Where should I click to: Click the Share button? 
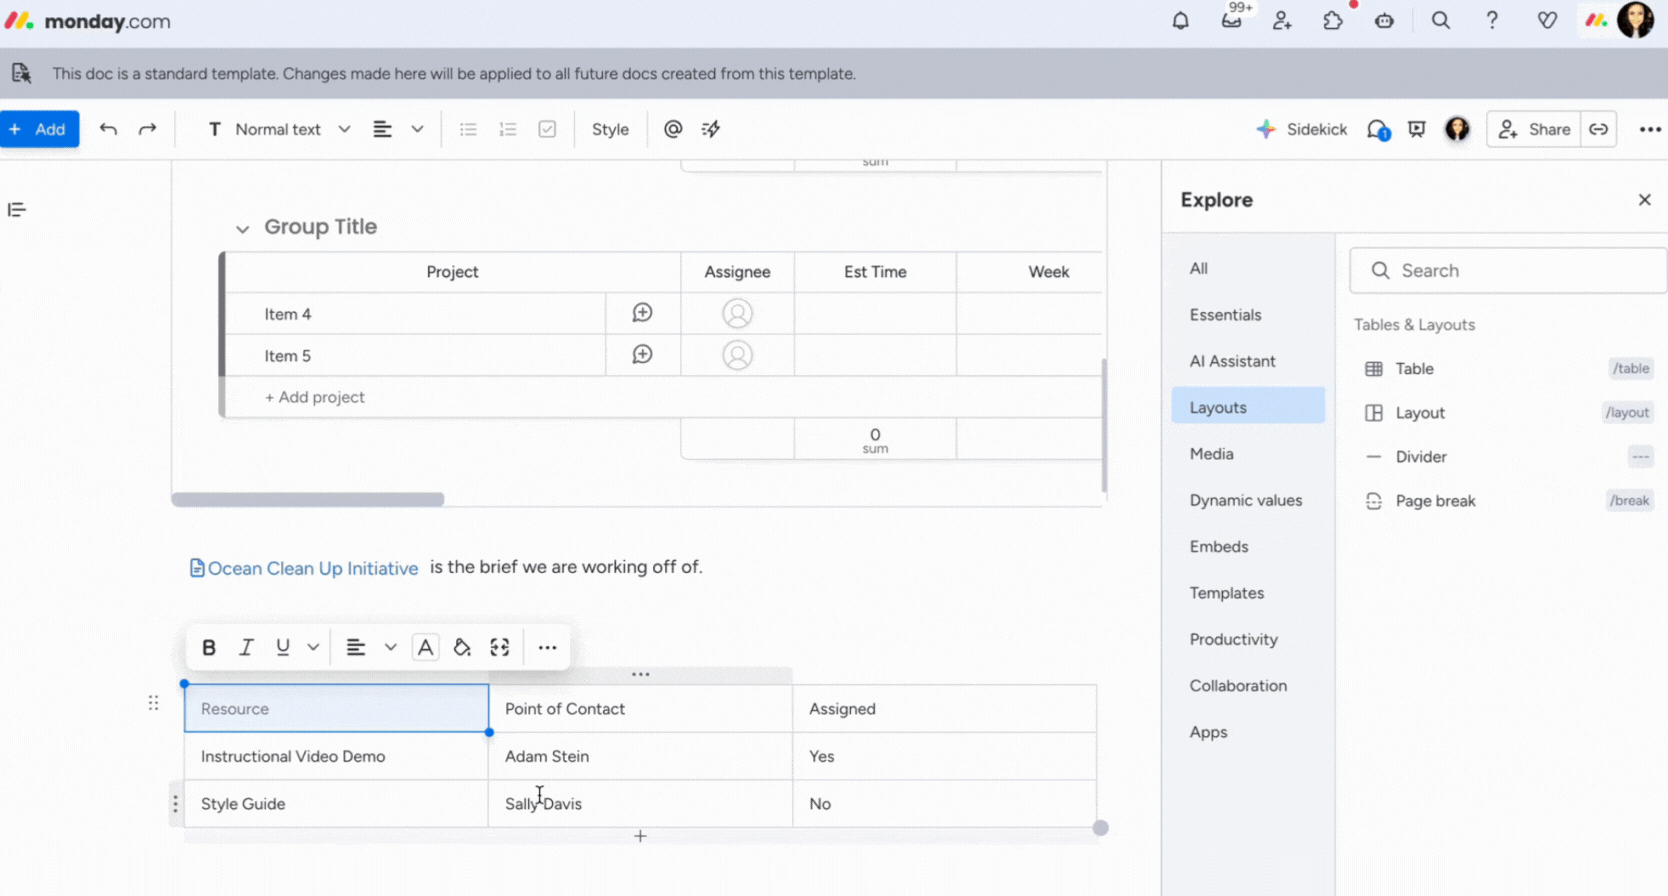click(x=1534, y=129)
